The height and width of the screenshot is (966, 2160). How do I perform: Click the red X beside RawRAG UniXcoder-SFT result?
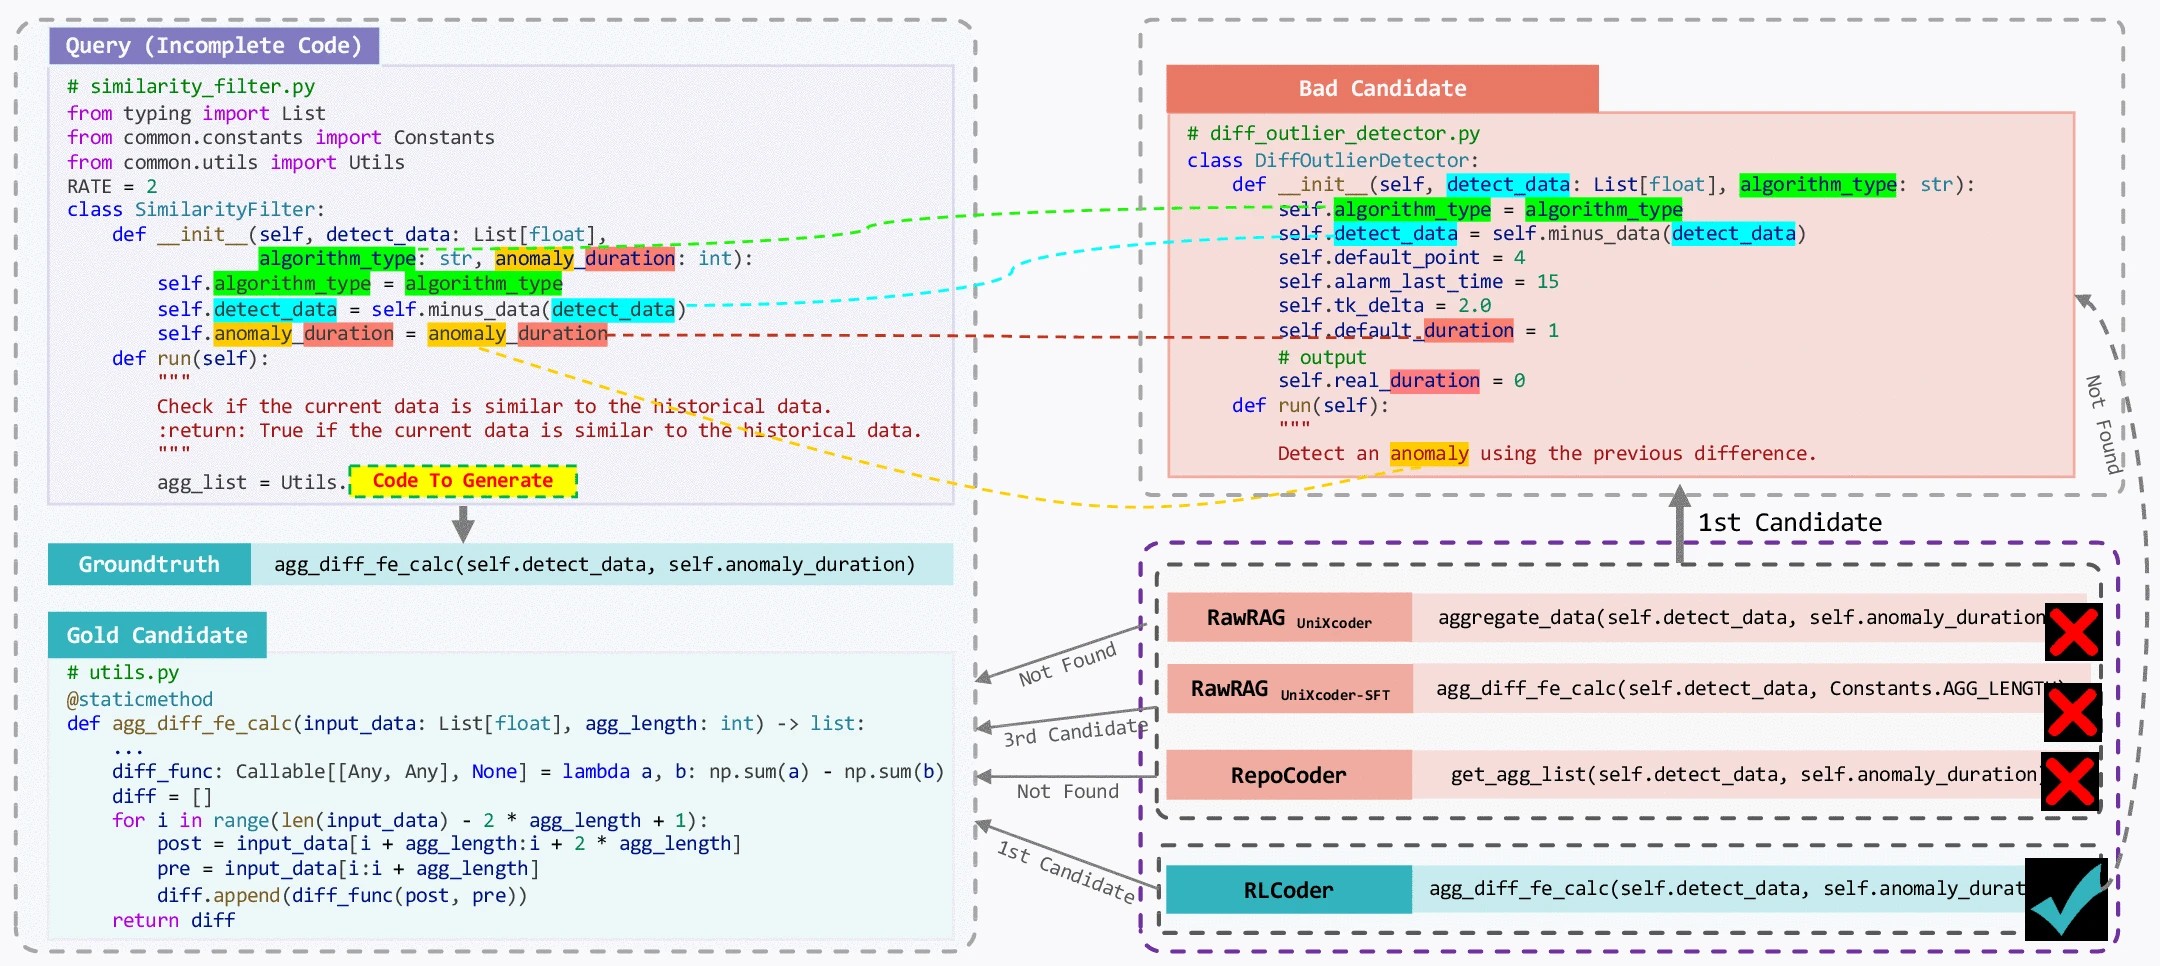pos(2072,712)
